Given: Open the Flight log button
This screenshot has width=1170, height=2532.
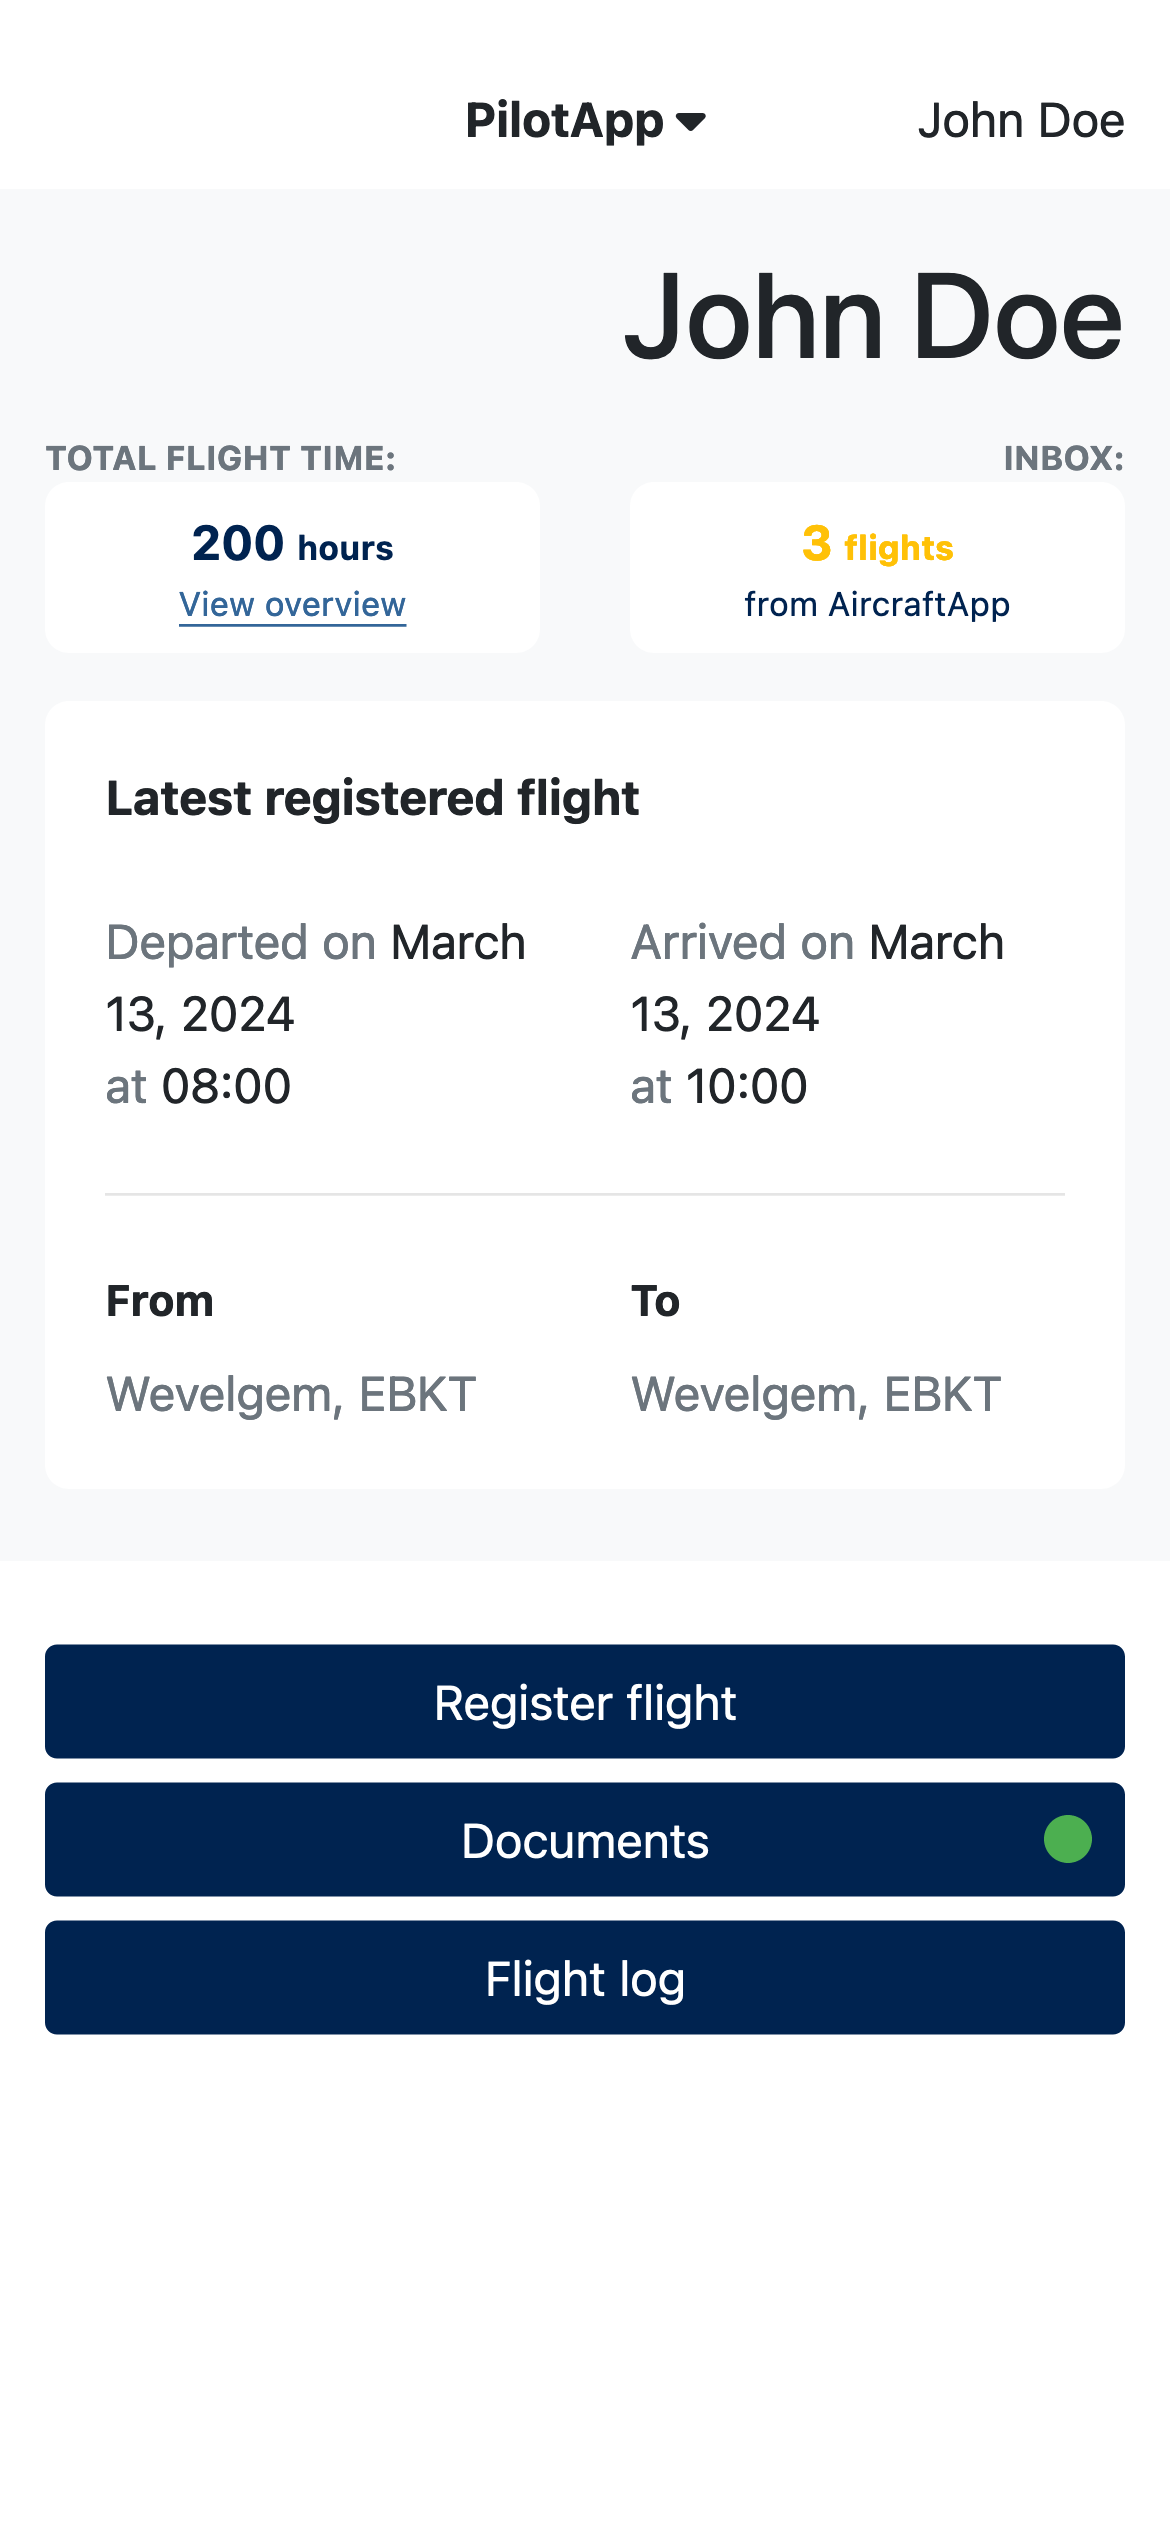Looking at the screenshot, I should tap(585, 1978).
